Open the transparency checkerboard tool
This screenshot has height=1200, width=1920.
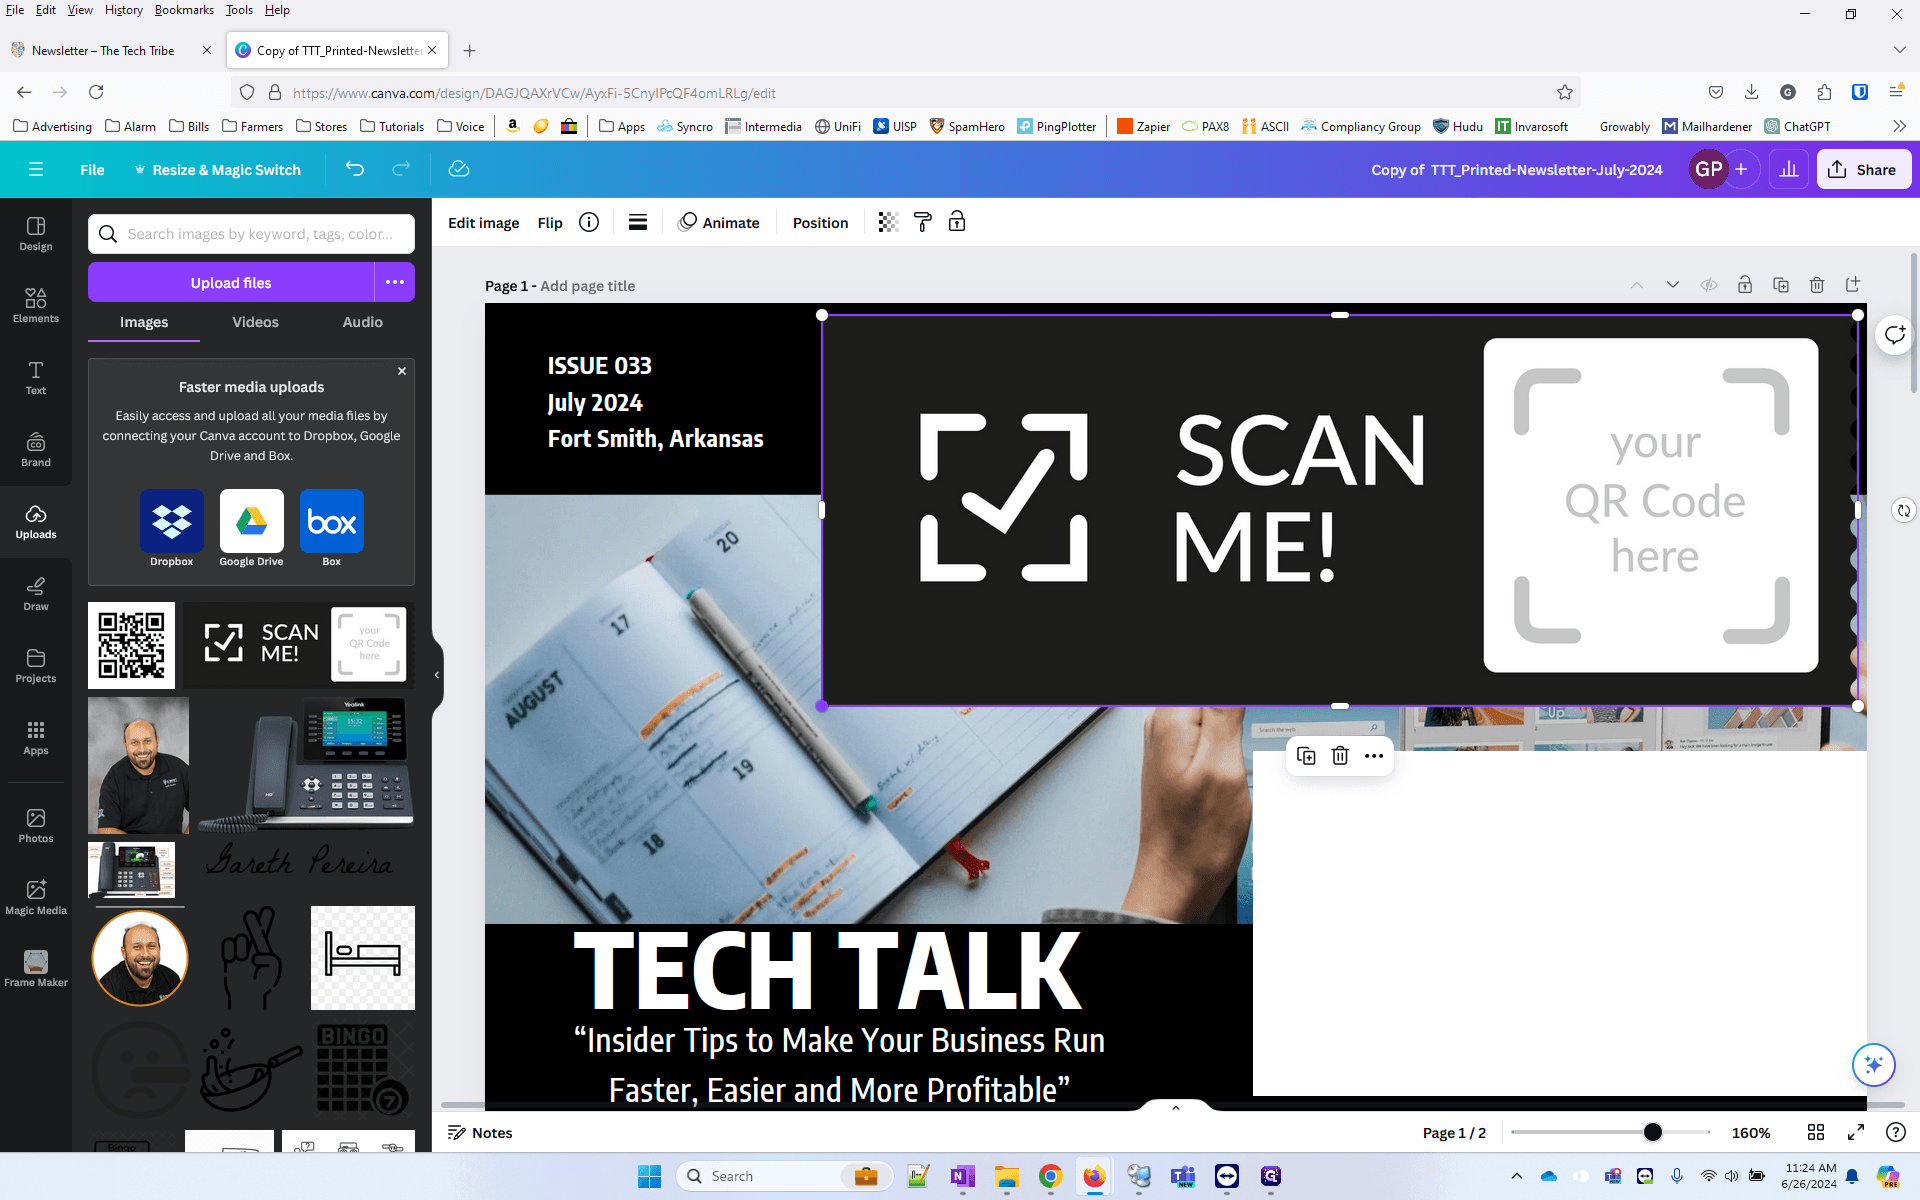click(x=888, y=222)
